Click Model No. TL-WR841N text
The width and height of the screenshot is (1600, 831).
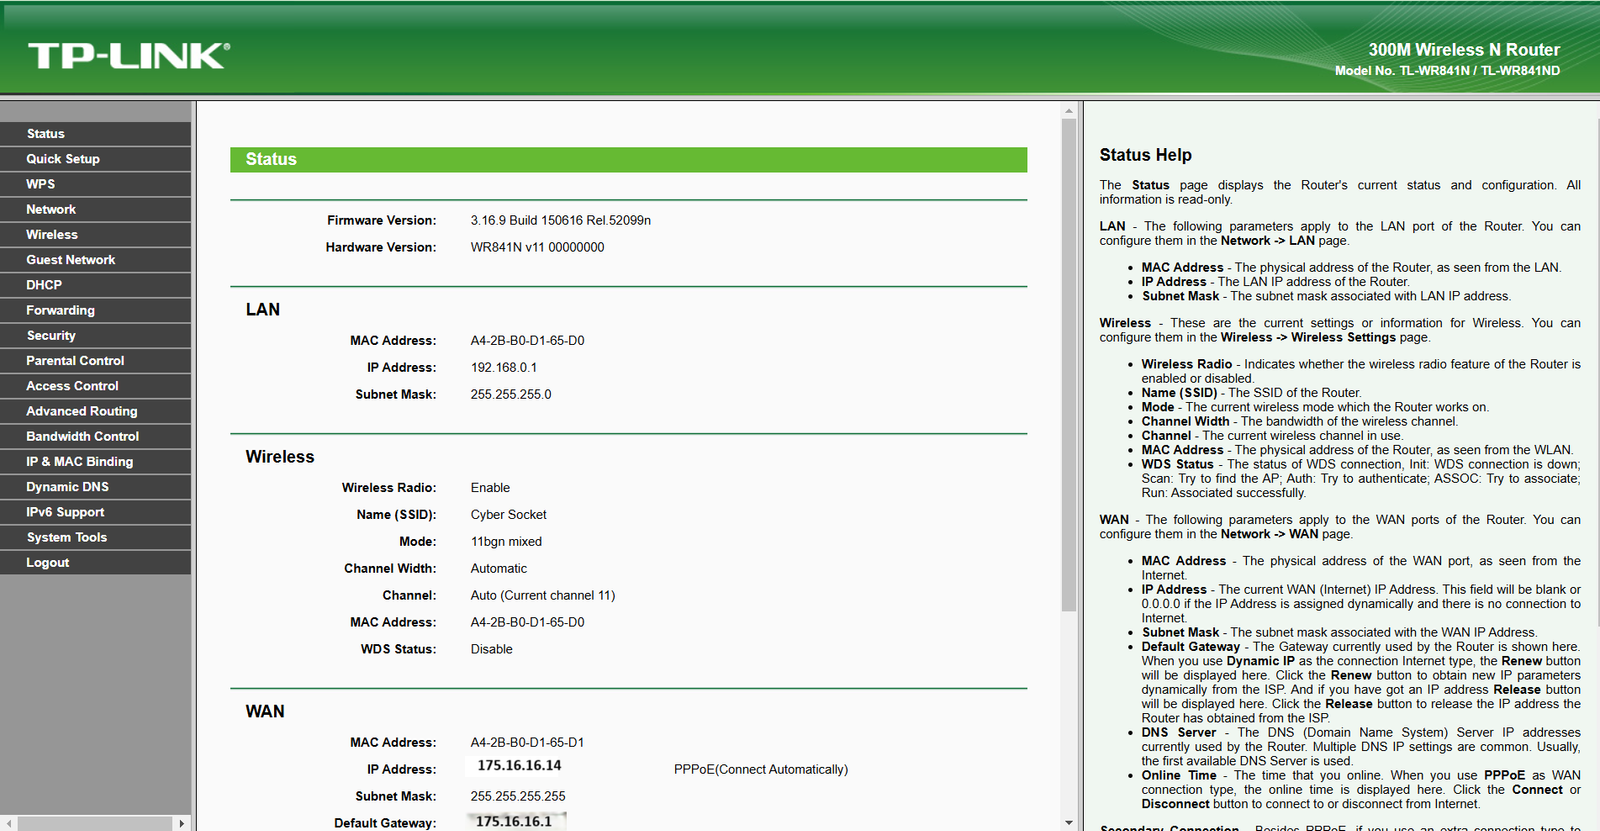(1447, 71)
